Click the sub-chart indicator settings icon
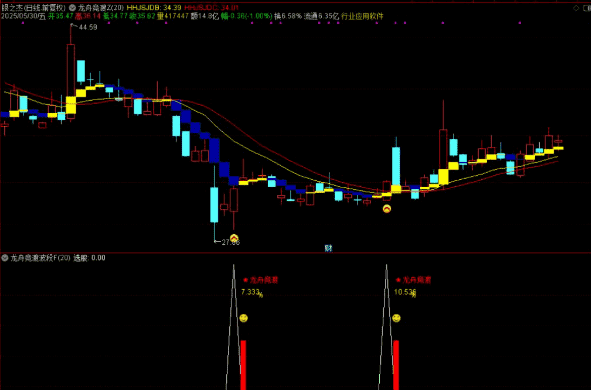Screen dimensions: 591x390 [x=5, y=258]
